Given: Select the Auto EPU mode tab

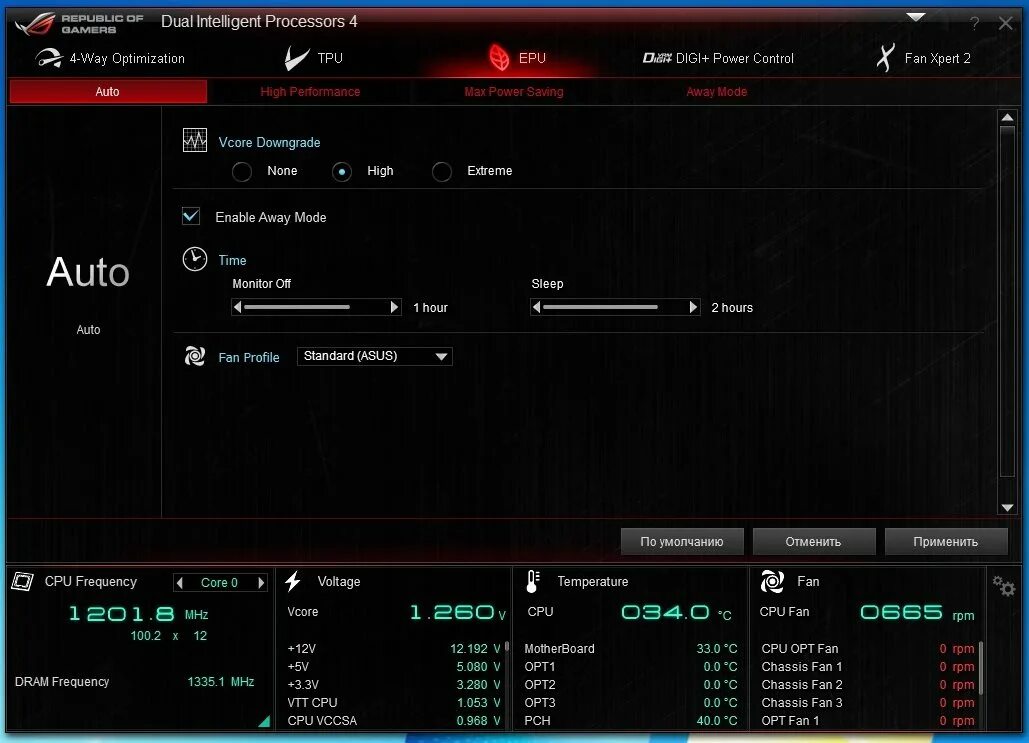Looking at the screenshot, I should [x=108, y=92].
